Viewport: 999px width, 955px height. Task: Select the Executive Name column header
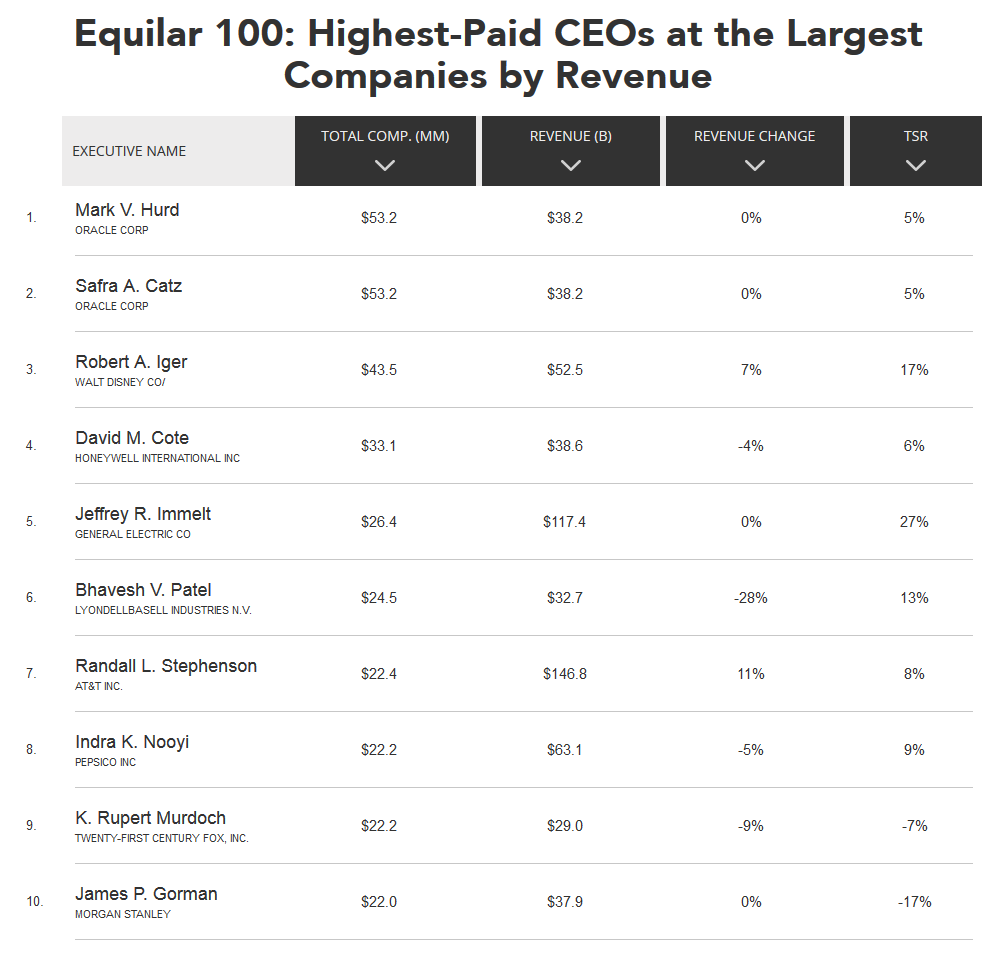click(x=129, y=151)
